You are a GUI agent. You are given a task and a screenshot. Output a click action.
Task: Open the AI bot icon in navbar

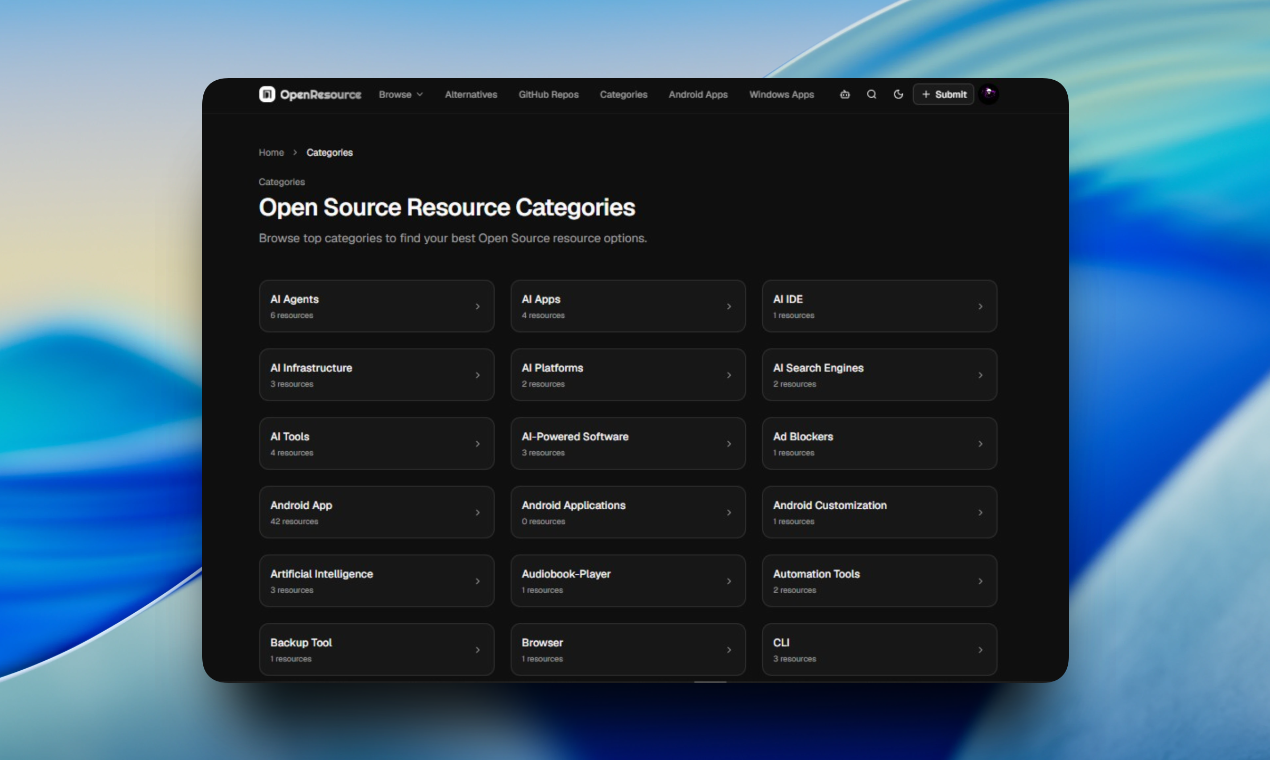pyautogui.click(x=845, y=95)
